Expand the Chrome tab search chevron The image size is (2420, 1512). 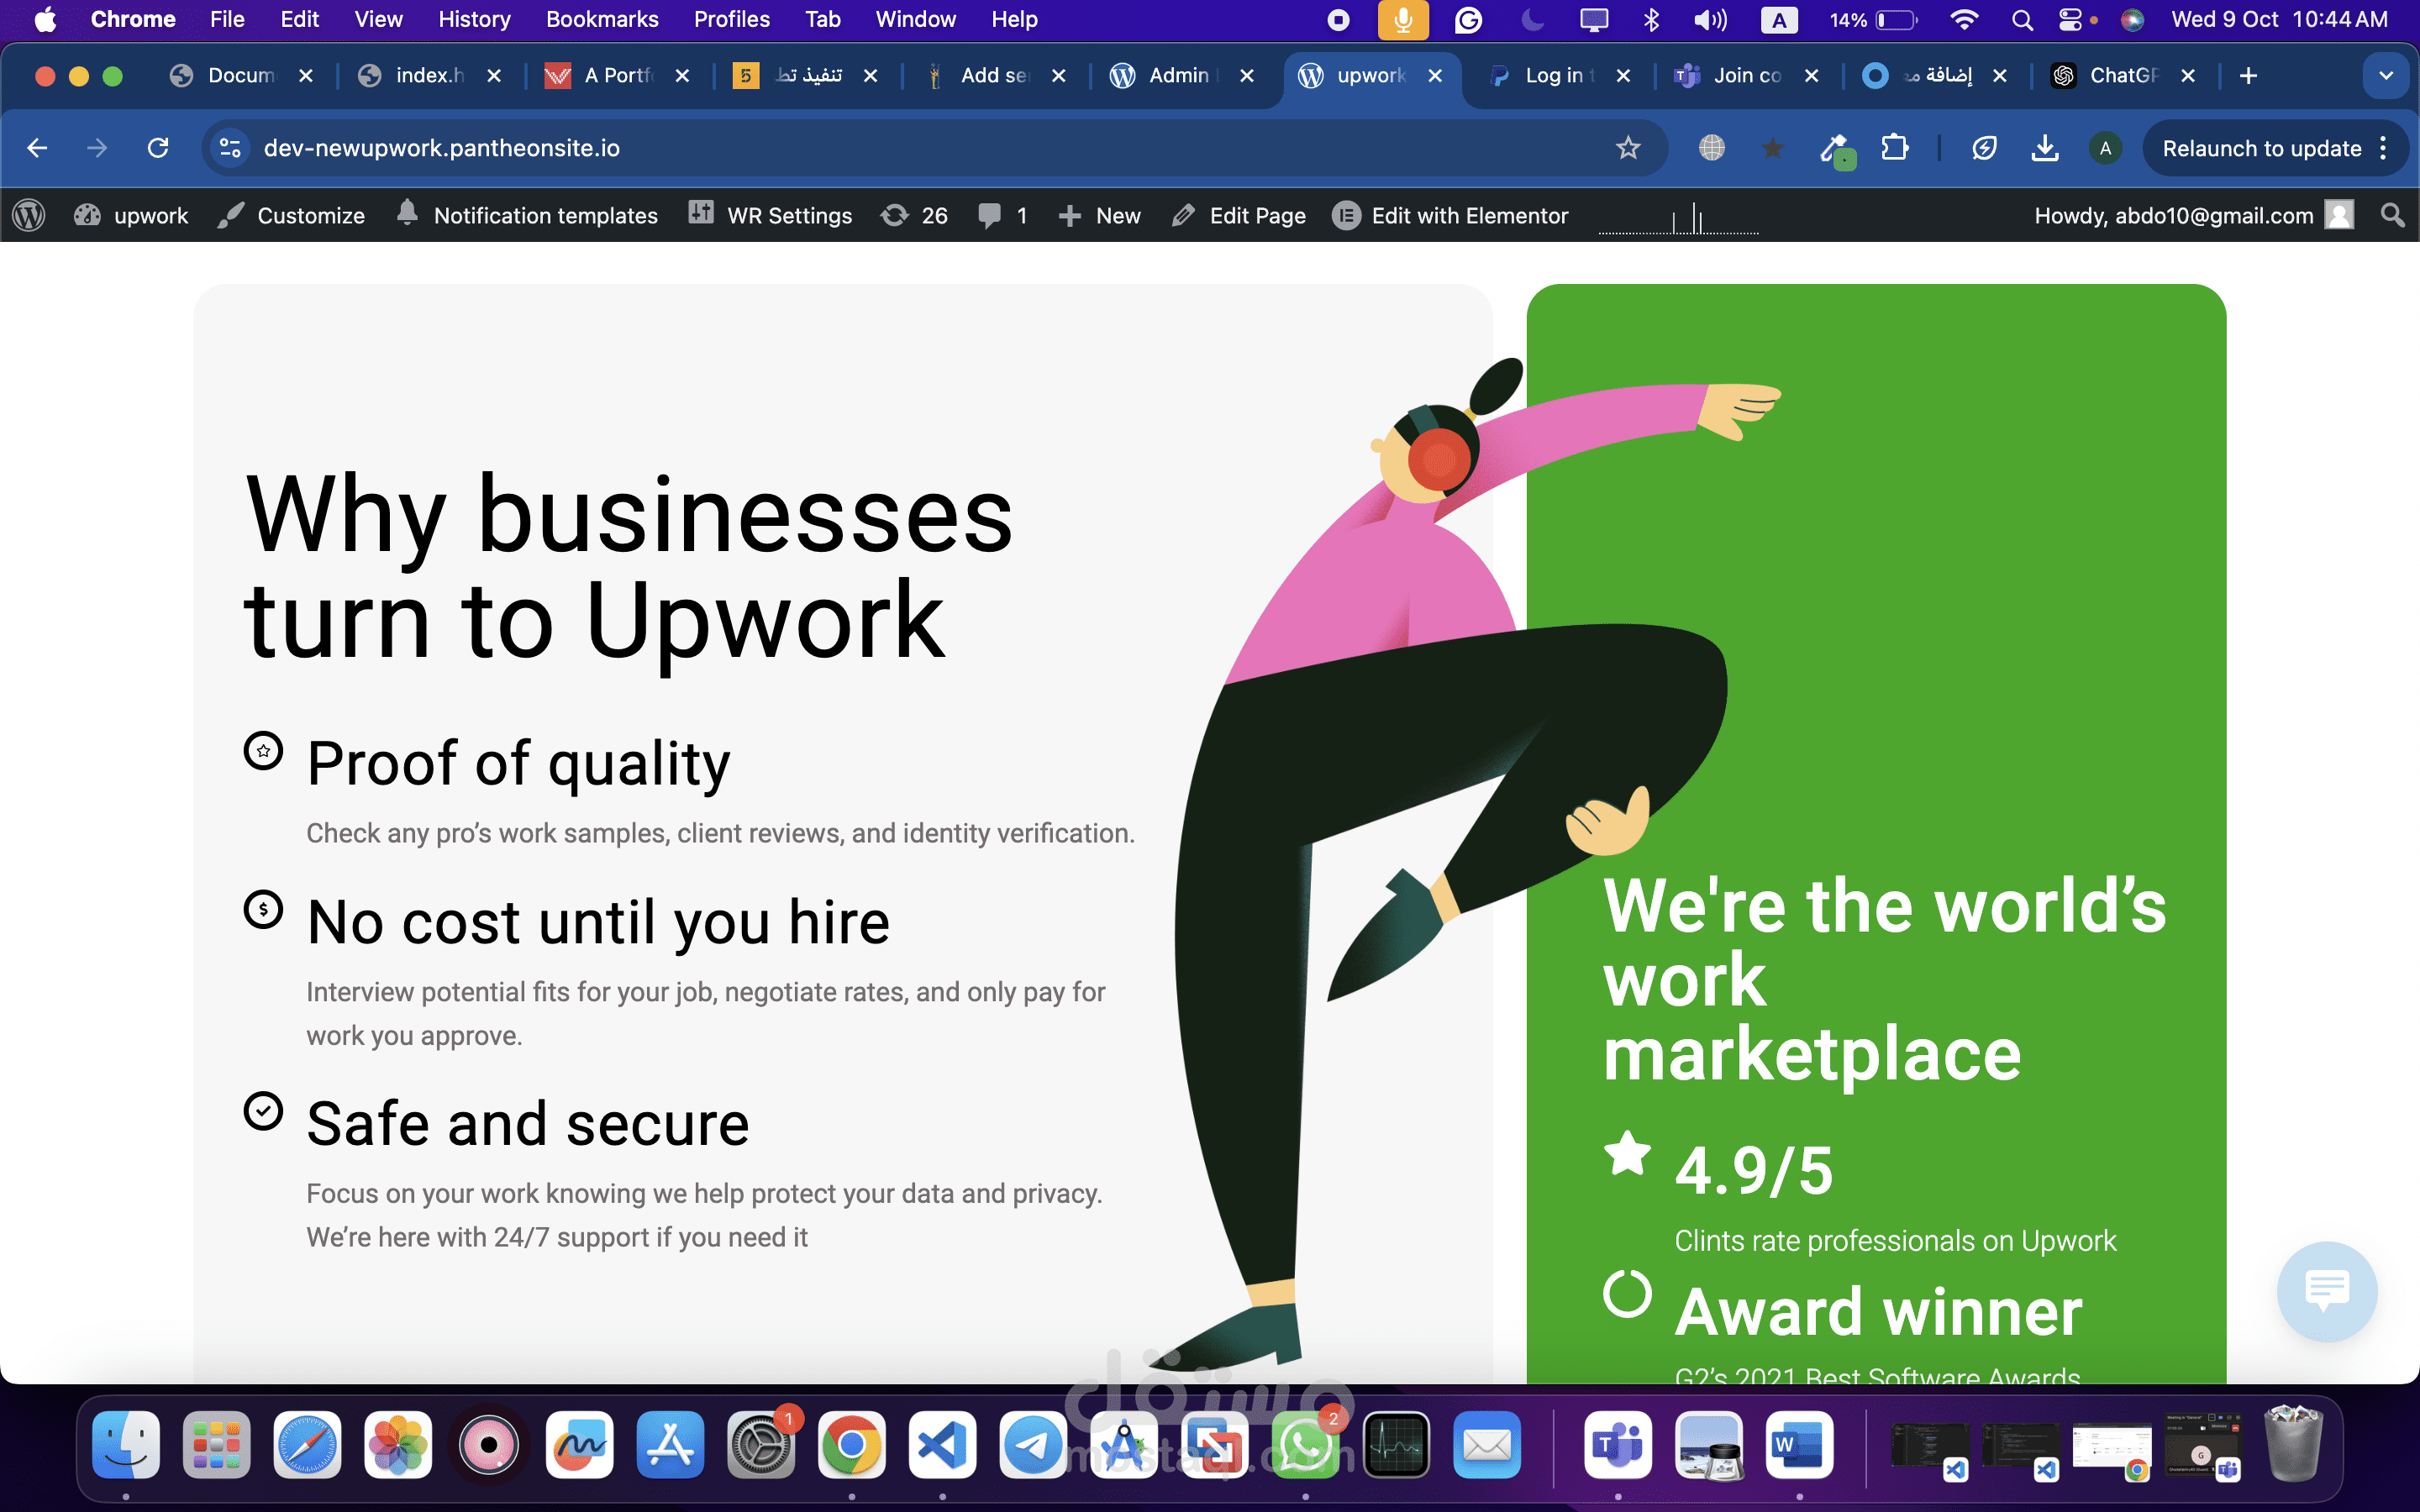point(2386,75)
